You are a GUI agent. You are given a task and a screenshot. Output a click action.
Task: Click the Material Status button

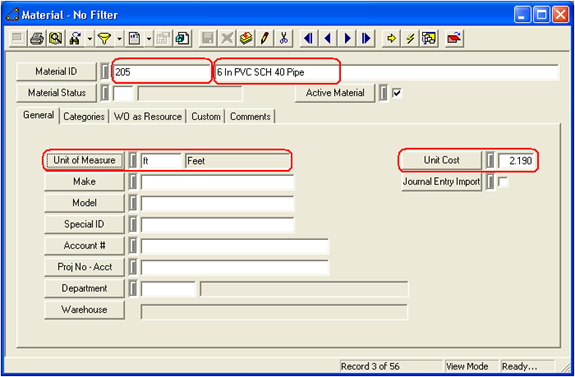coord(56,93)
